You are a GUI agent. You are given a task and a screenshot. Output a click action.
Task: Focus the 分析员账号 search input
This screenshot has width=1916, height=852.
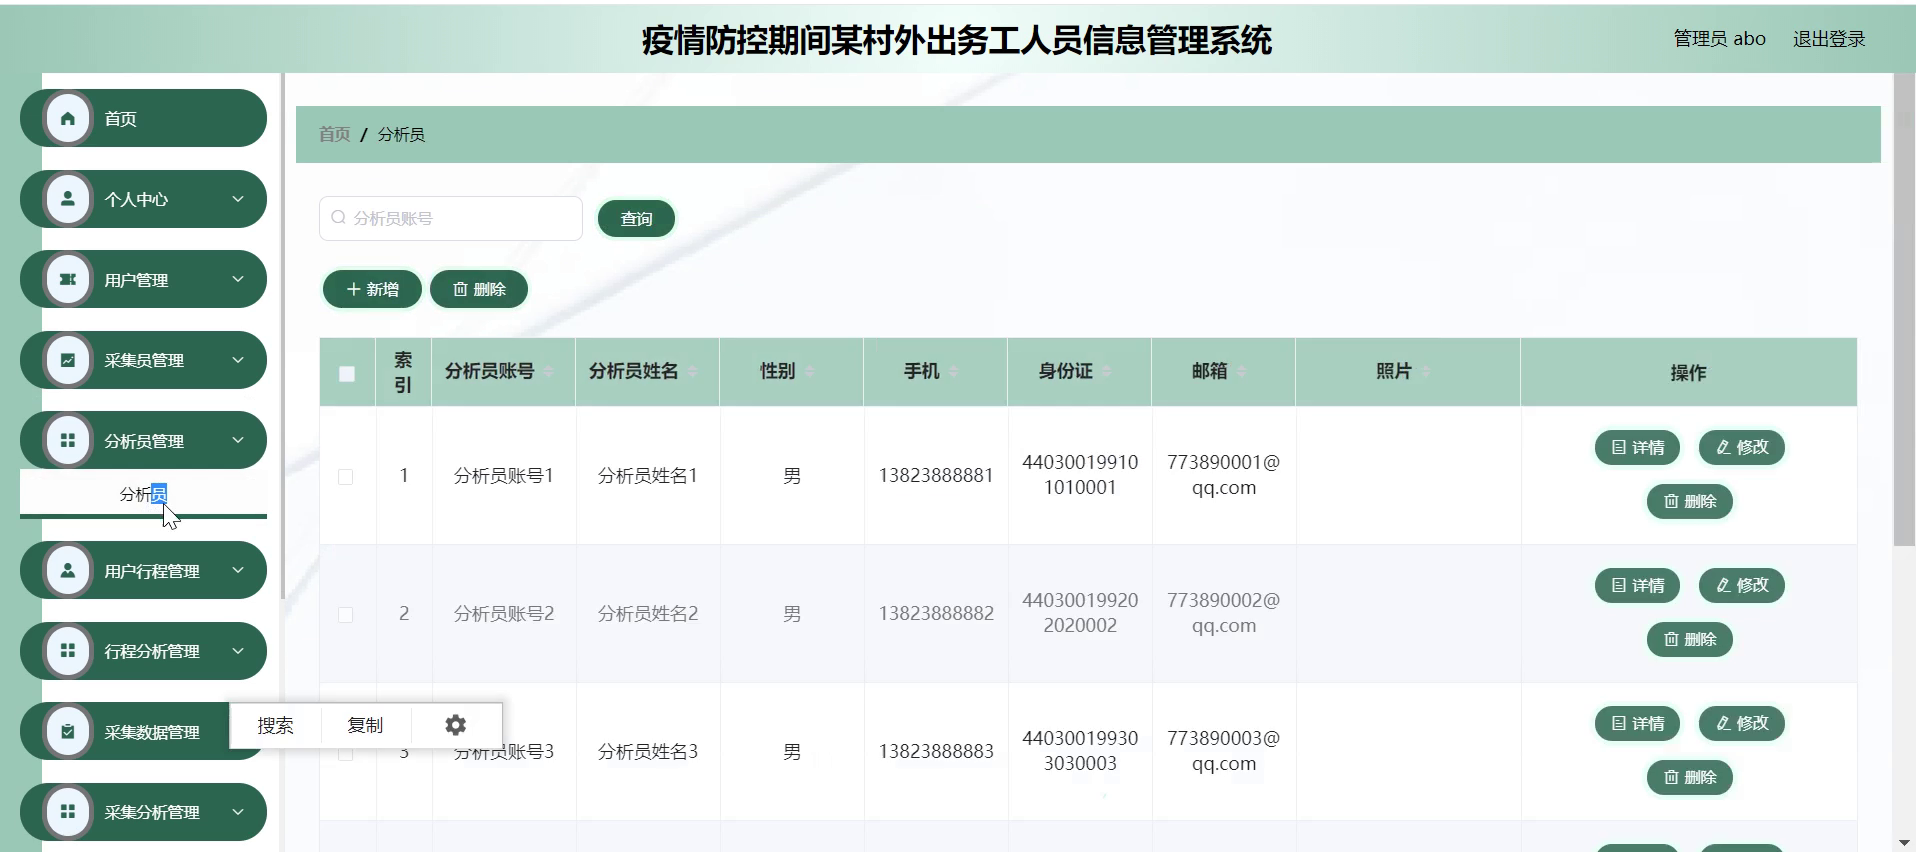tap(451, 218)
